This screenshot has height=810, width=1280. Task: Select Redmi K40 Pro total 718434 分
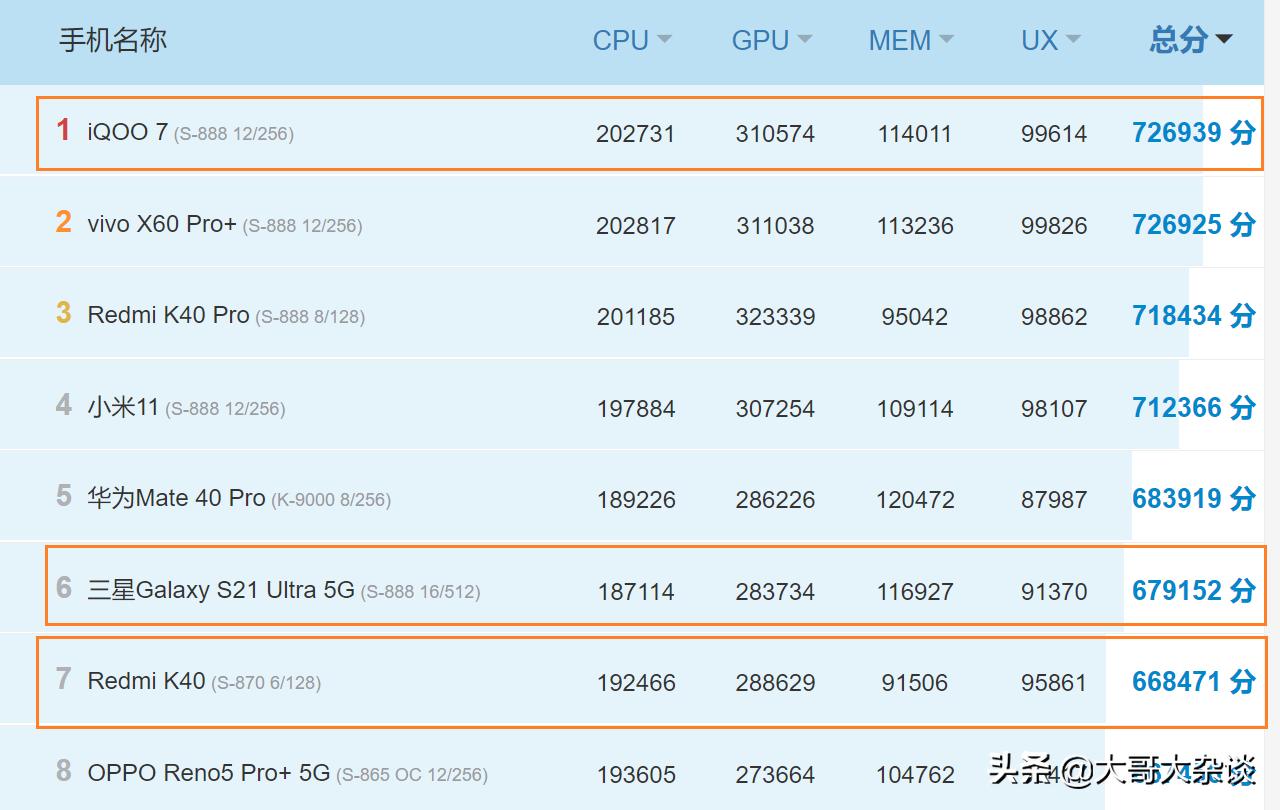point(1193,315)
